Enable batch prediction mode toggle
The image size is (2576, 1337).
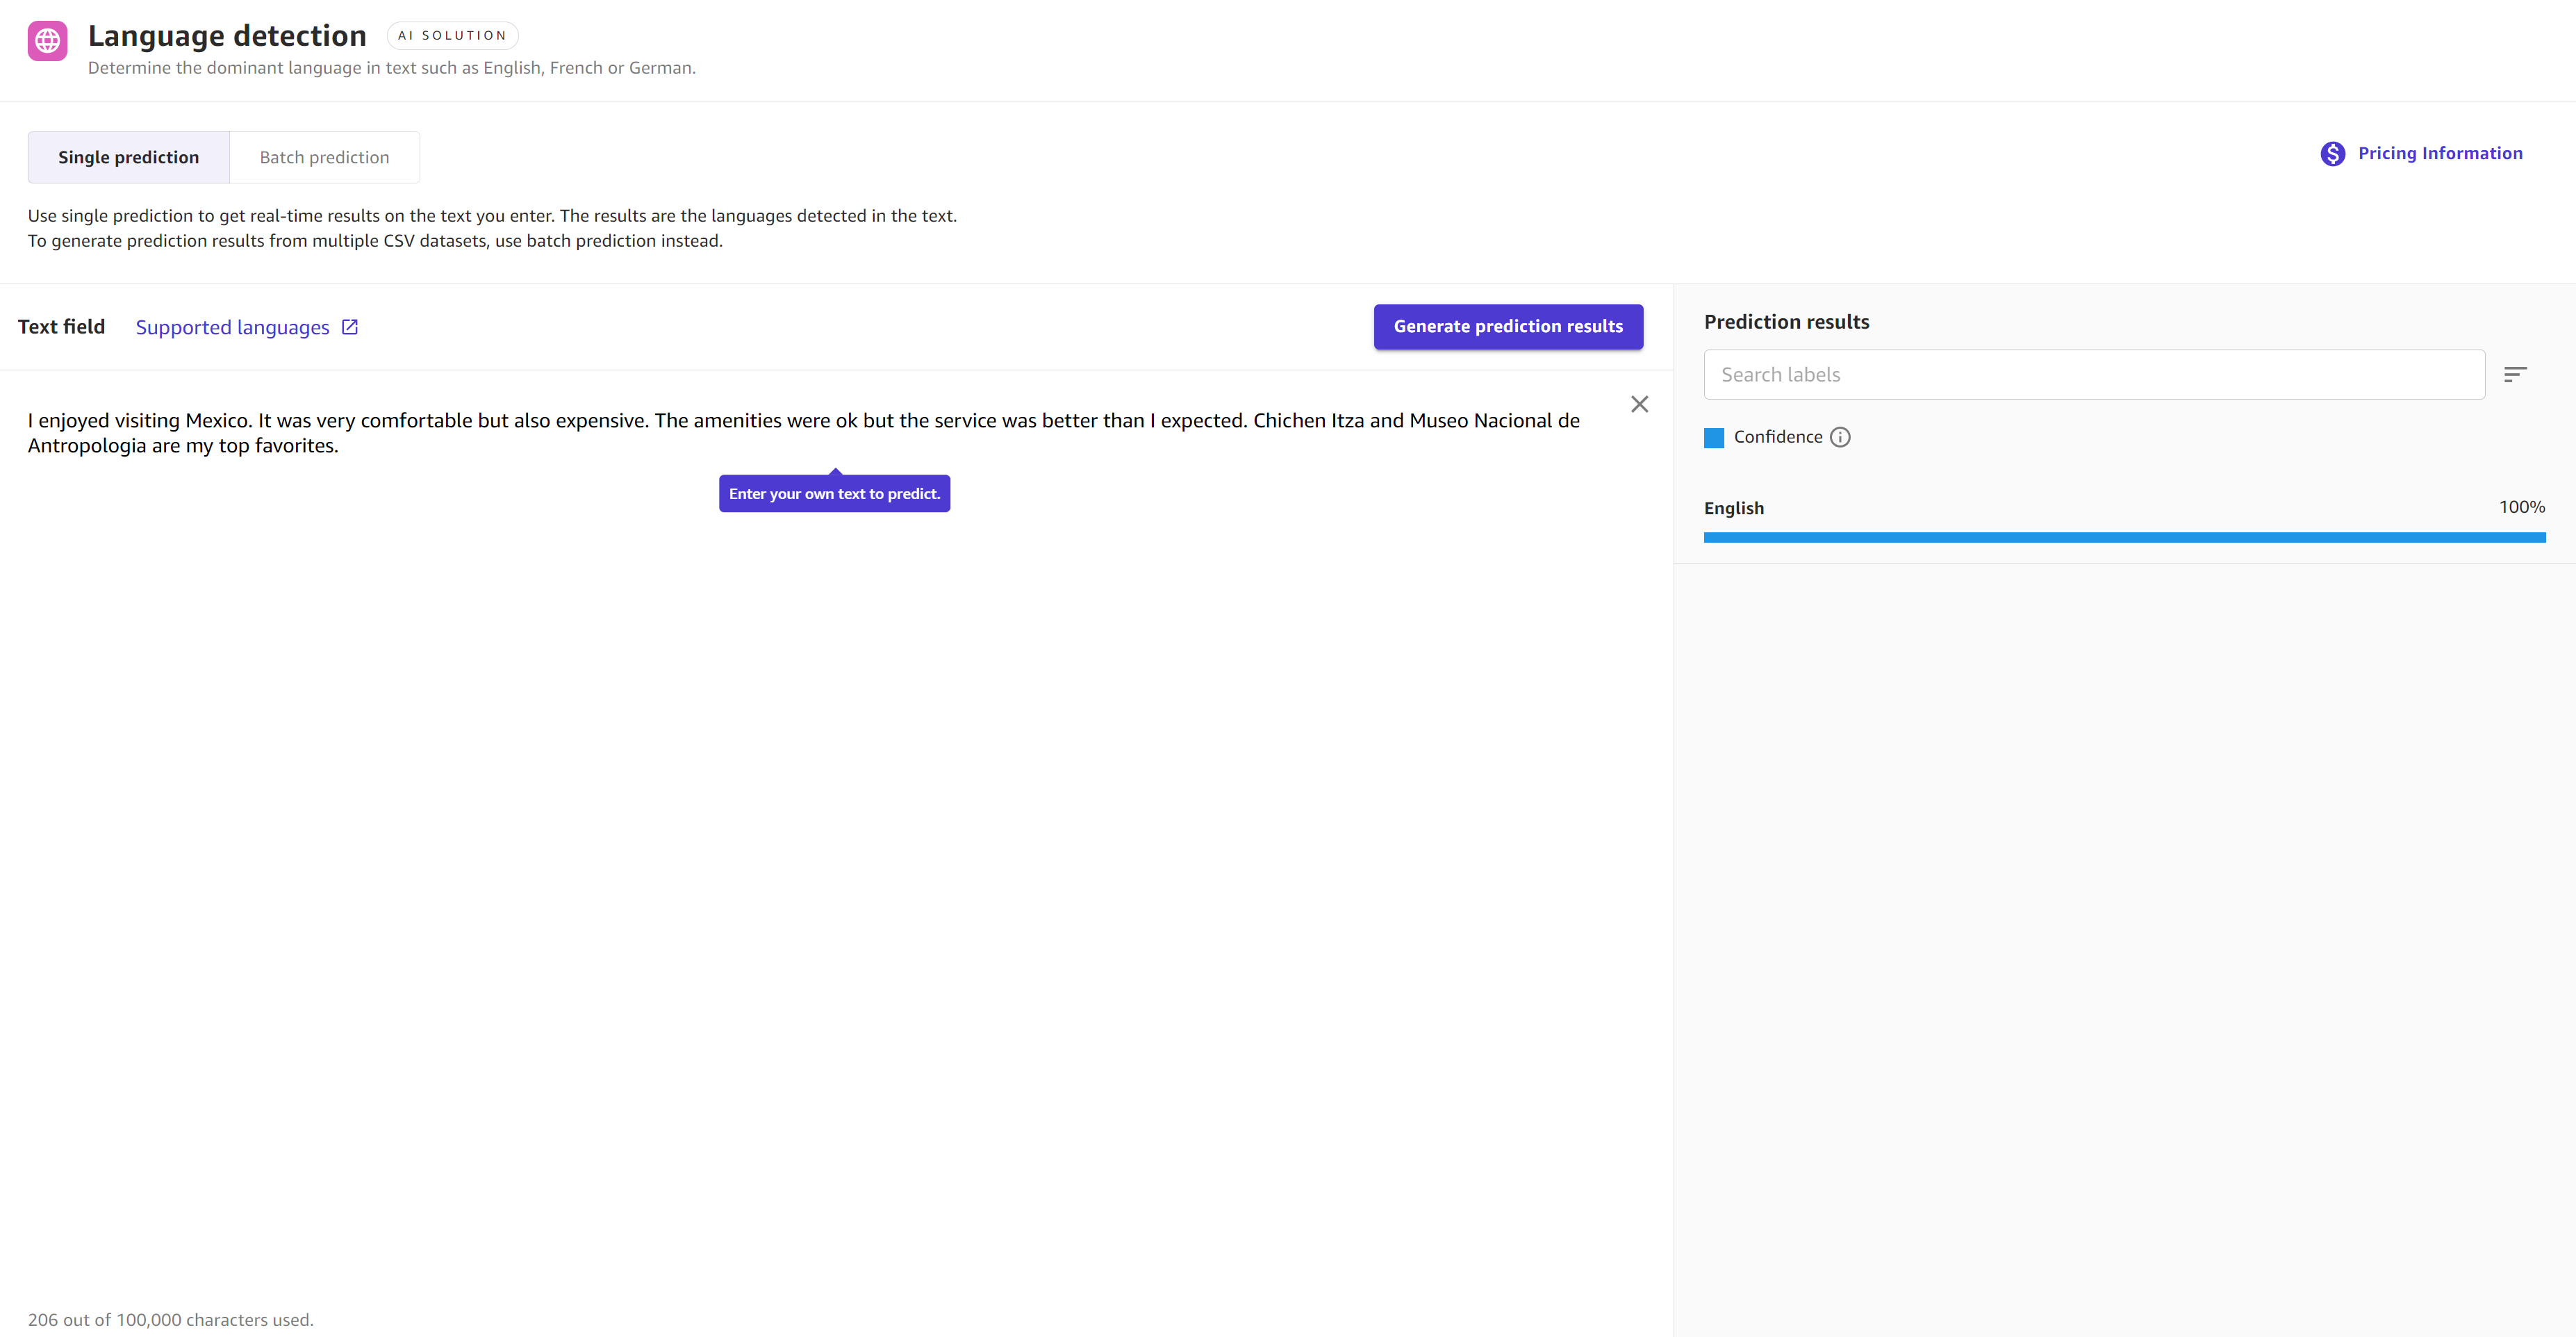point(322,156)
